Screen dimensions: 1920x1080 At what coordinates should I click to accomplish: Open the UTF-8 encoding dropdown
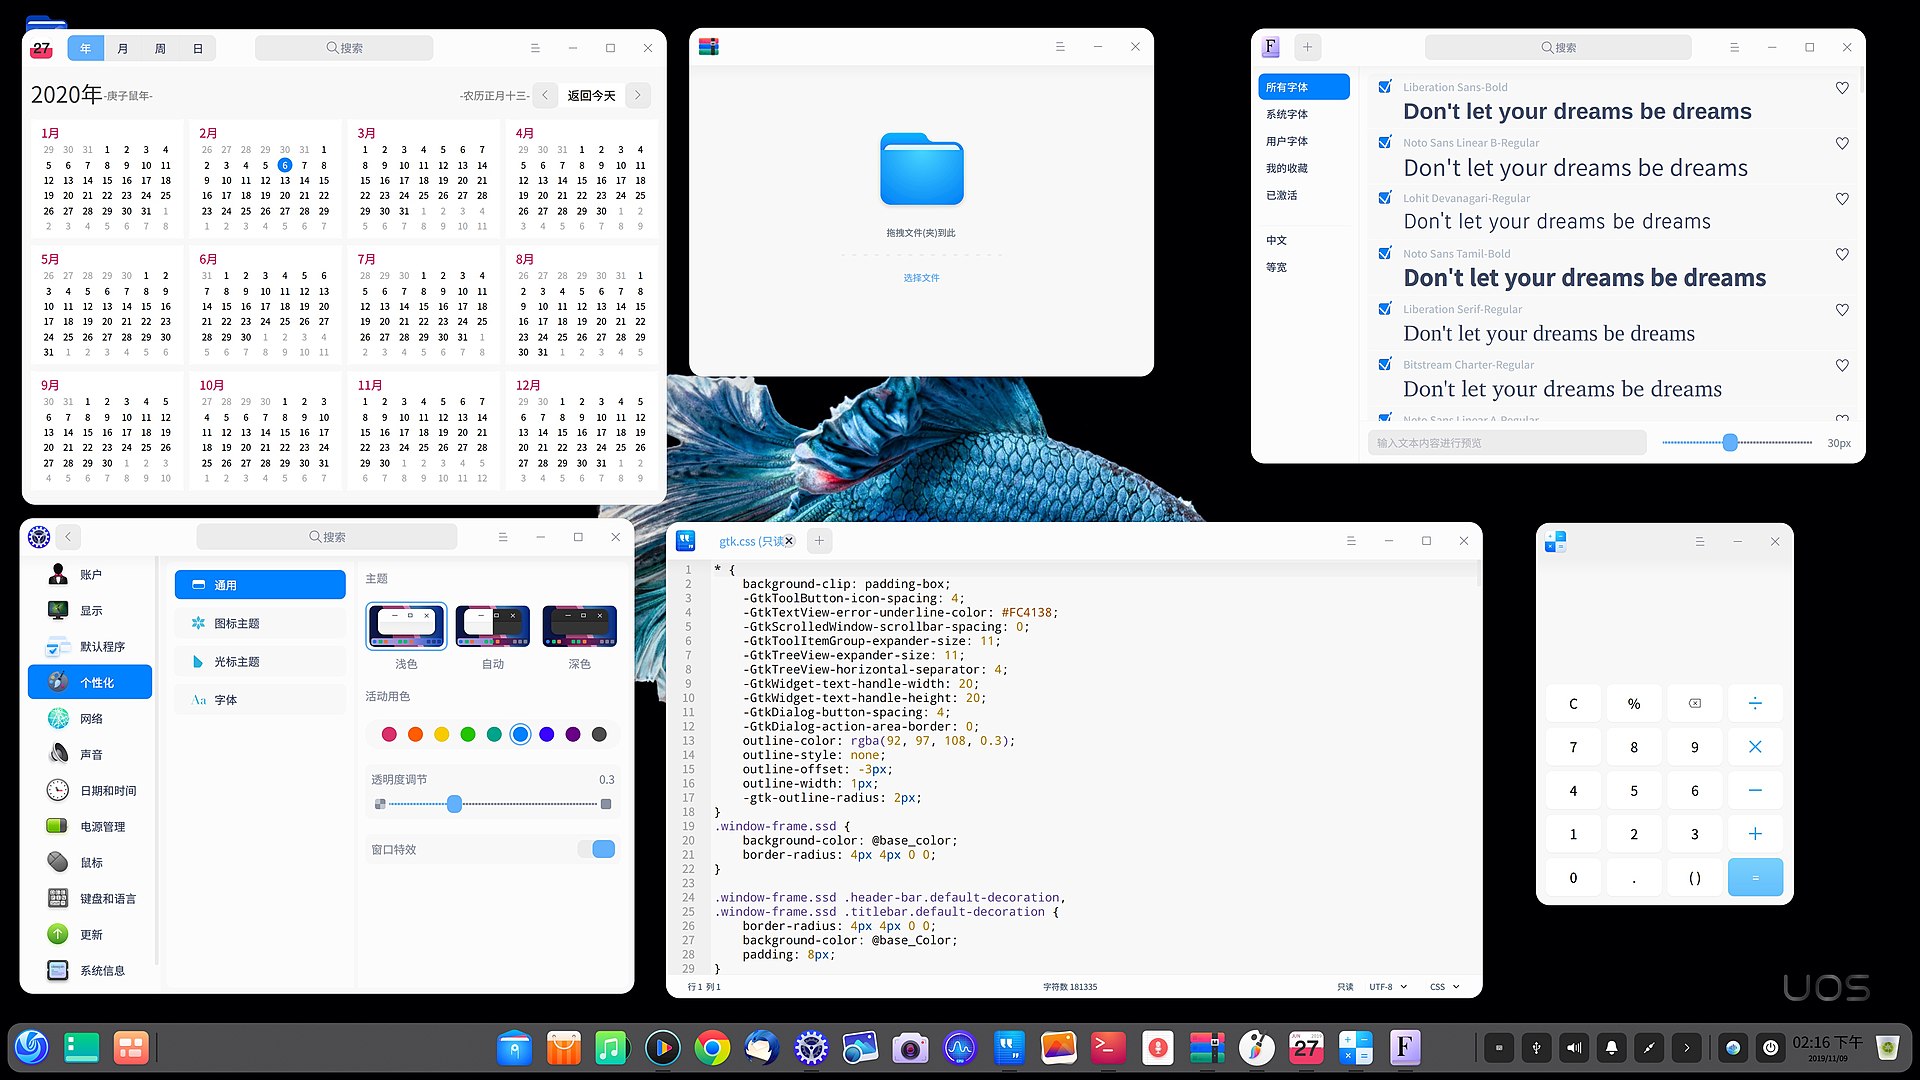click(x=1387, y=987)
